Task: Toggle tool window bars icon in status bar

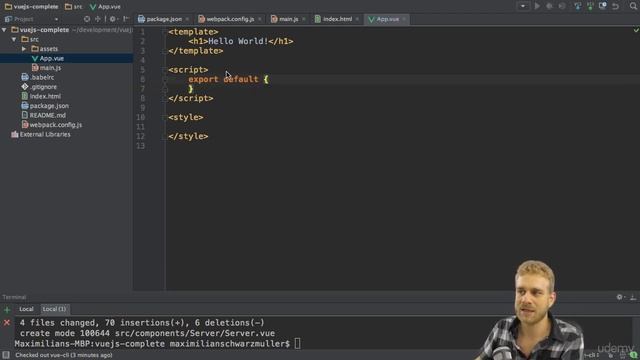Action: (6, 355)
